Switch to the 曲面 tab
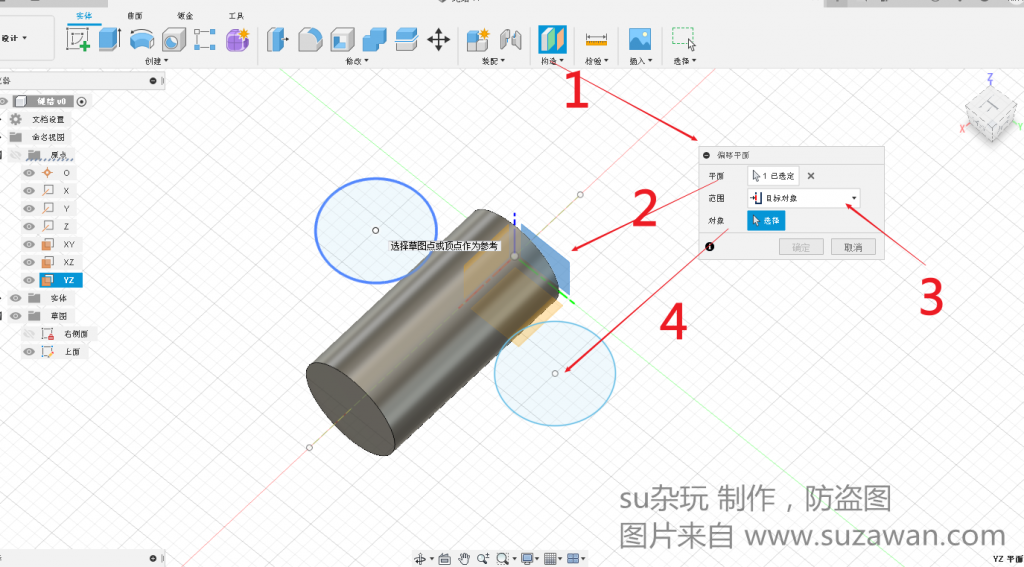Screen dimensions: 1024x567 click(135, 15)
